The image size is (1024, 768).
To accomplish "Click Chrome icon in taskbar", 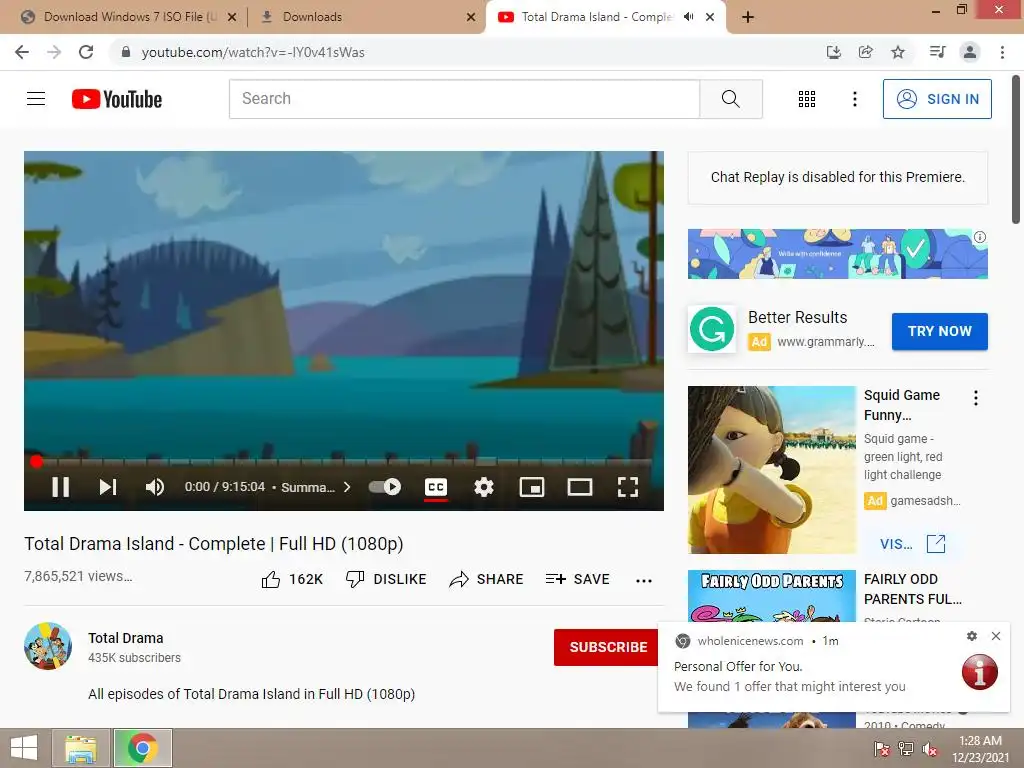I will [142, 748].
